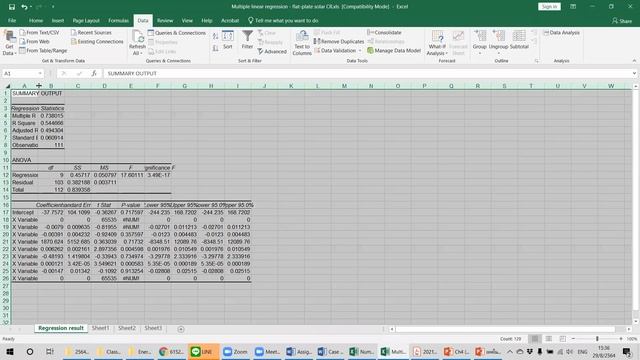This screenshot has height=360, width=640.
Task: Show the Queries & Connections pane
Action: pyautogui.click(x=177, y=33)
